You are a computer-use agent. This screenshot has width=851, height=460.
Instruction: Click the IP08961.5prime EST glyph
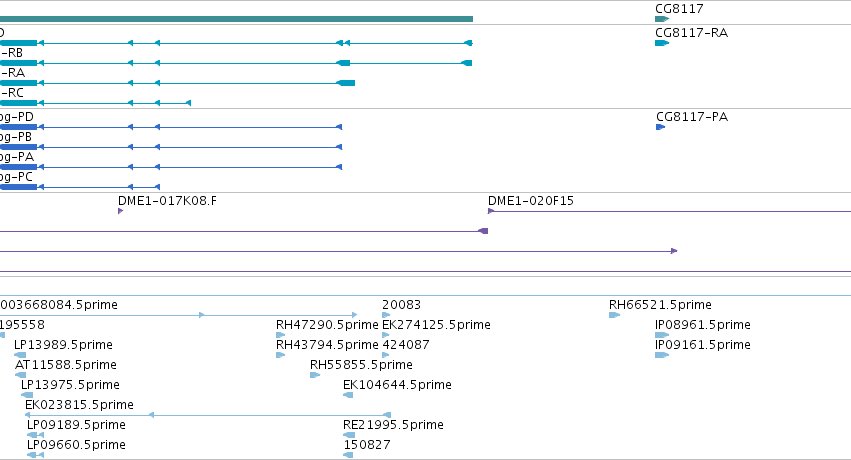(662, 335)
